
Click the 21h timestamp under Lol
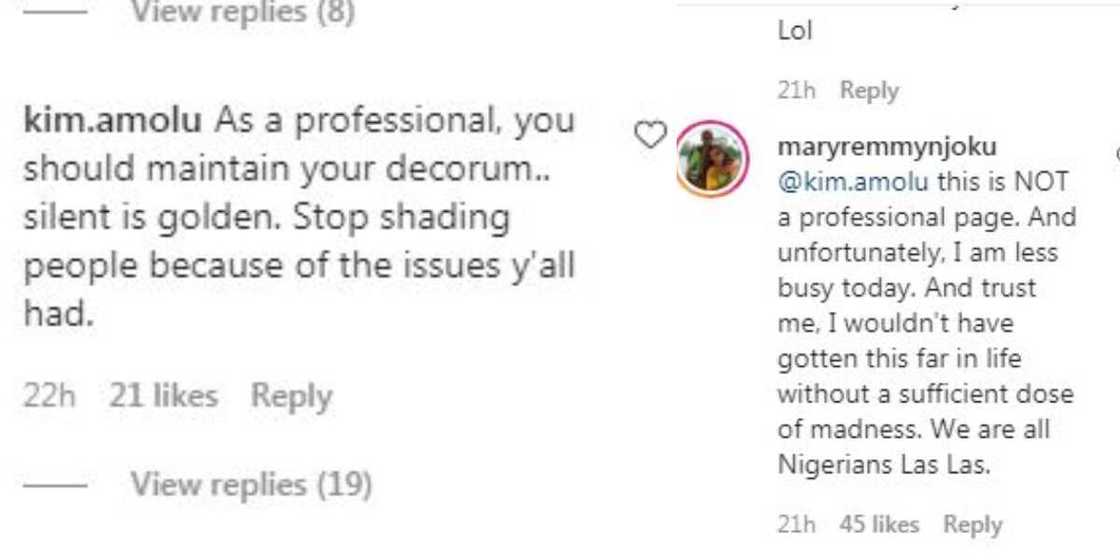[x=796, y=91]
